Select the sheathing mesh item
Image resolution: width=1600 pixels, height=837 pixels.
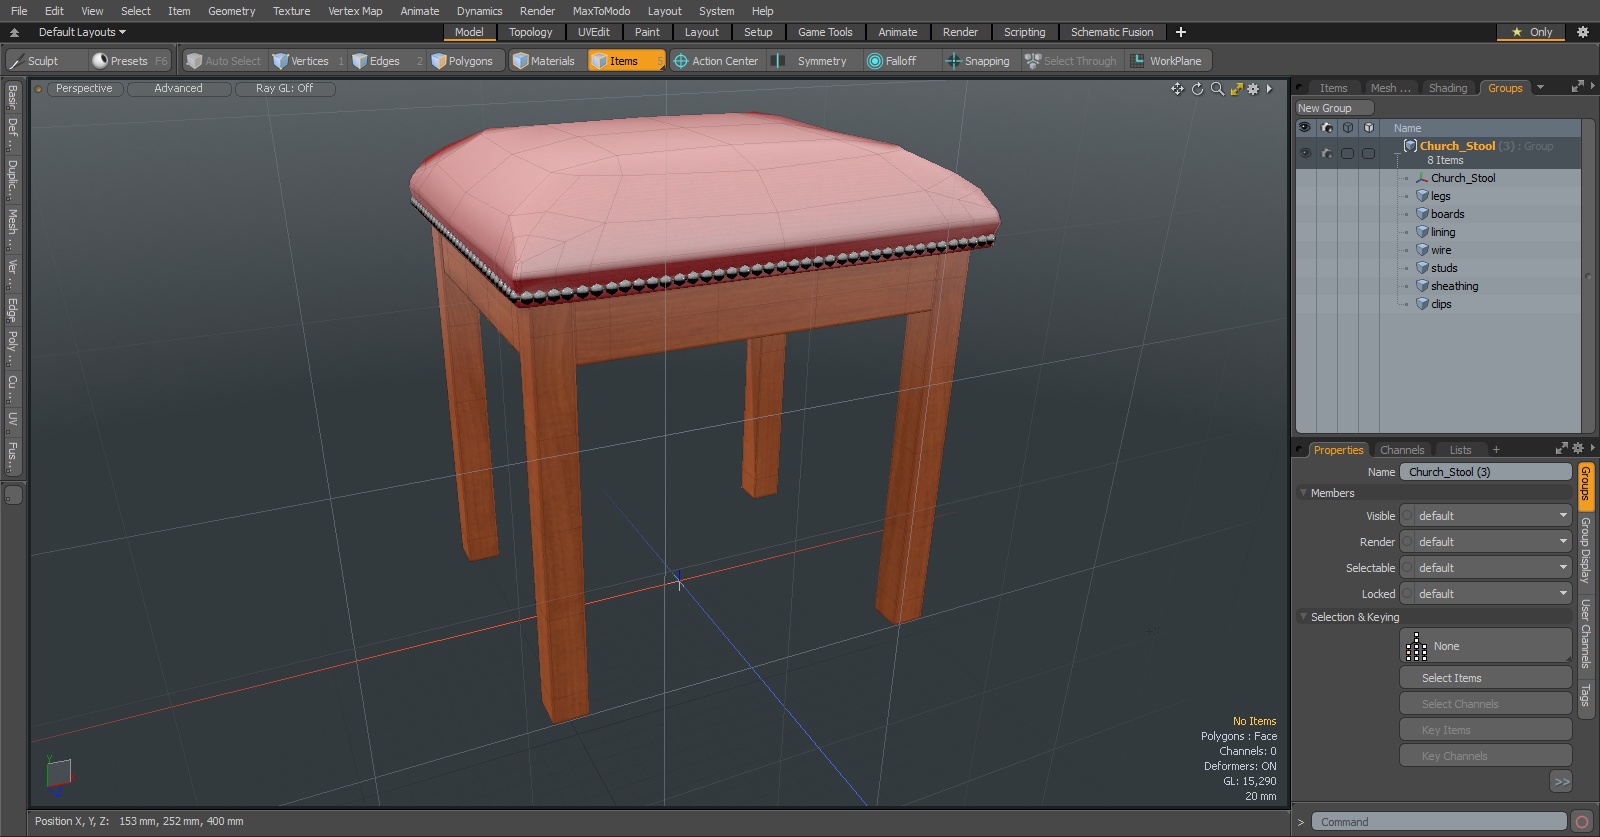(1454, 286)
